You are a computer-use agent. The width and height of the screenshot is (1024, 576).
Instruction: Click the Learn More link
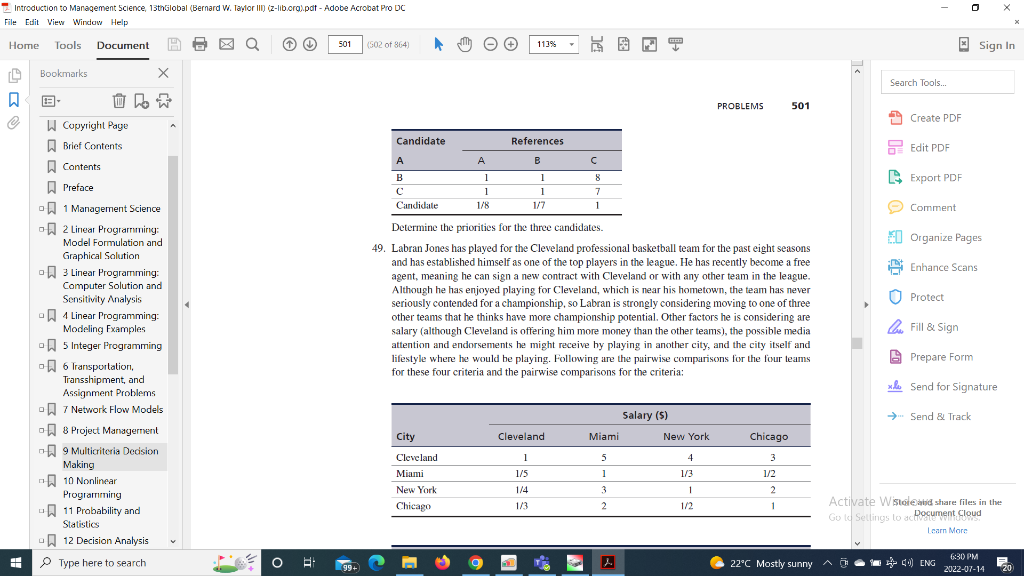point(946,530)
